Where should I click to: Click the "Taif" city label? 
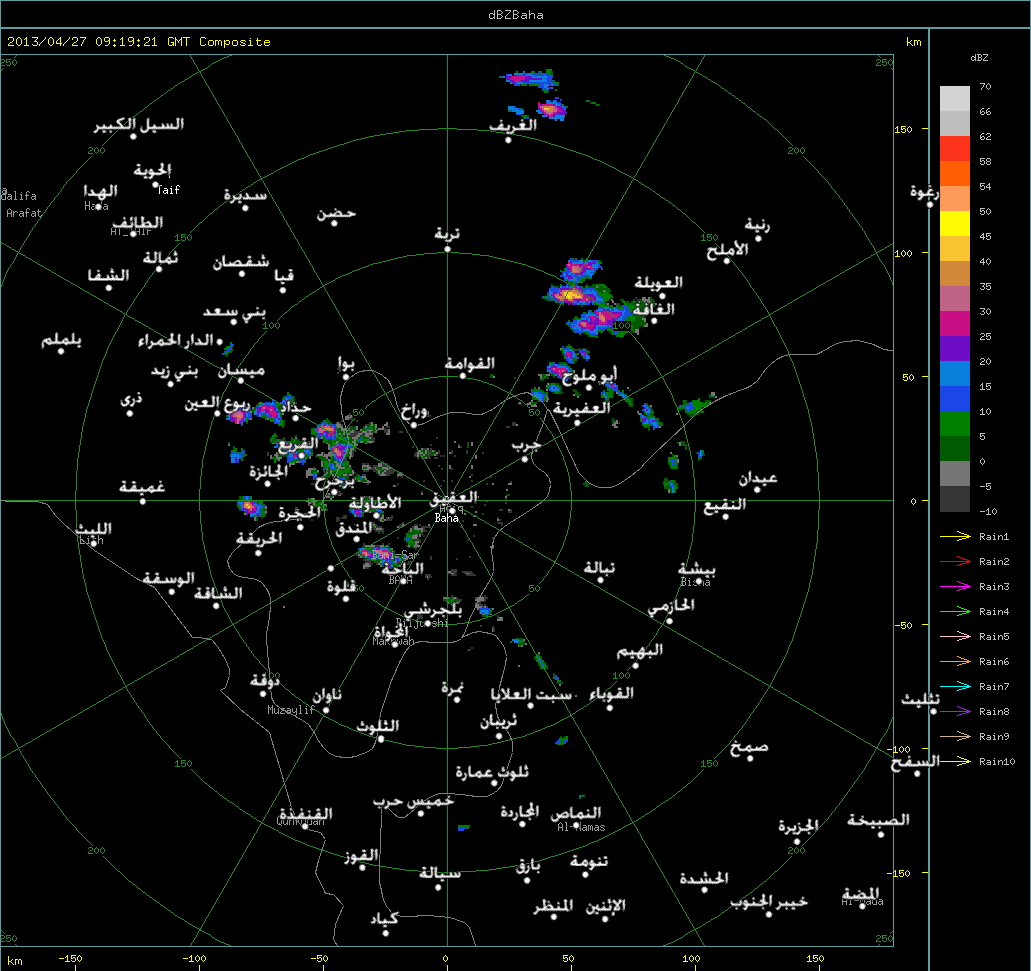(x=168, y=190)
